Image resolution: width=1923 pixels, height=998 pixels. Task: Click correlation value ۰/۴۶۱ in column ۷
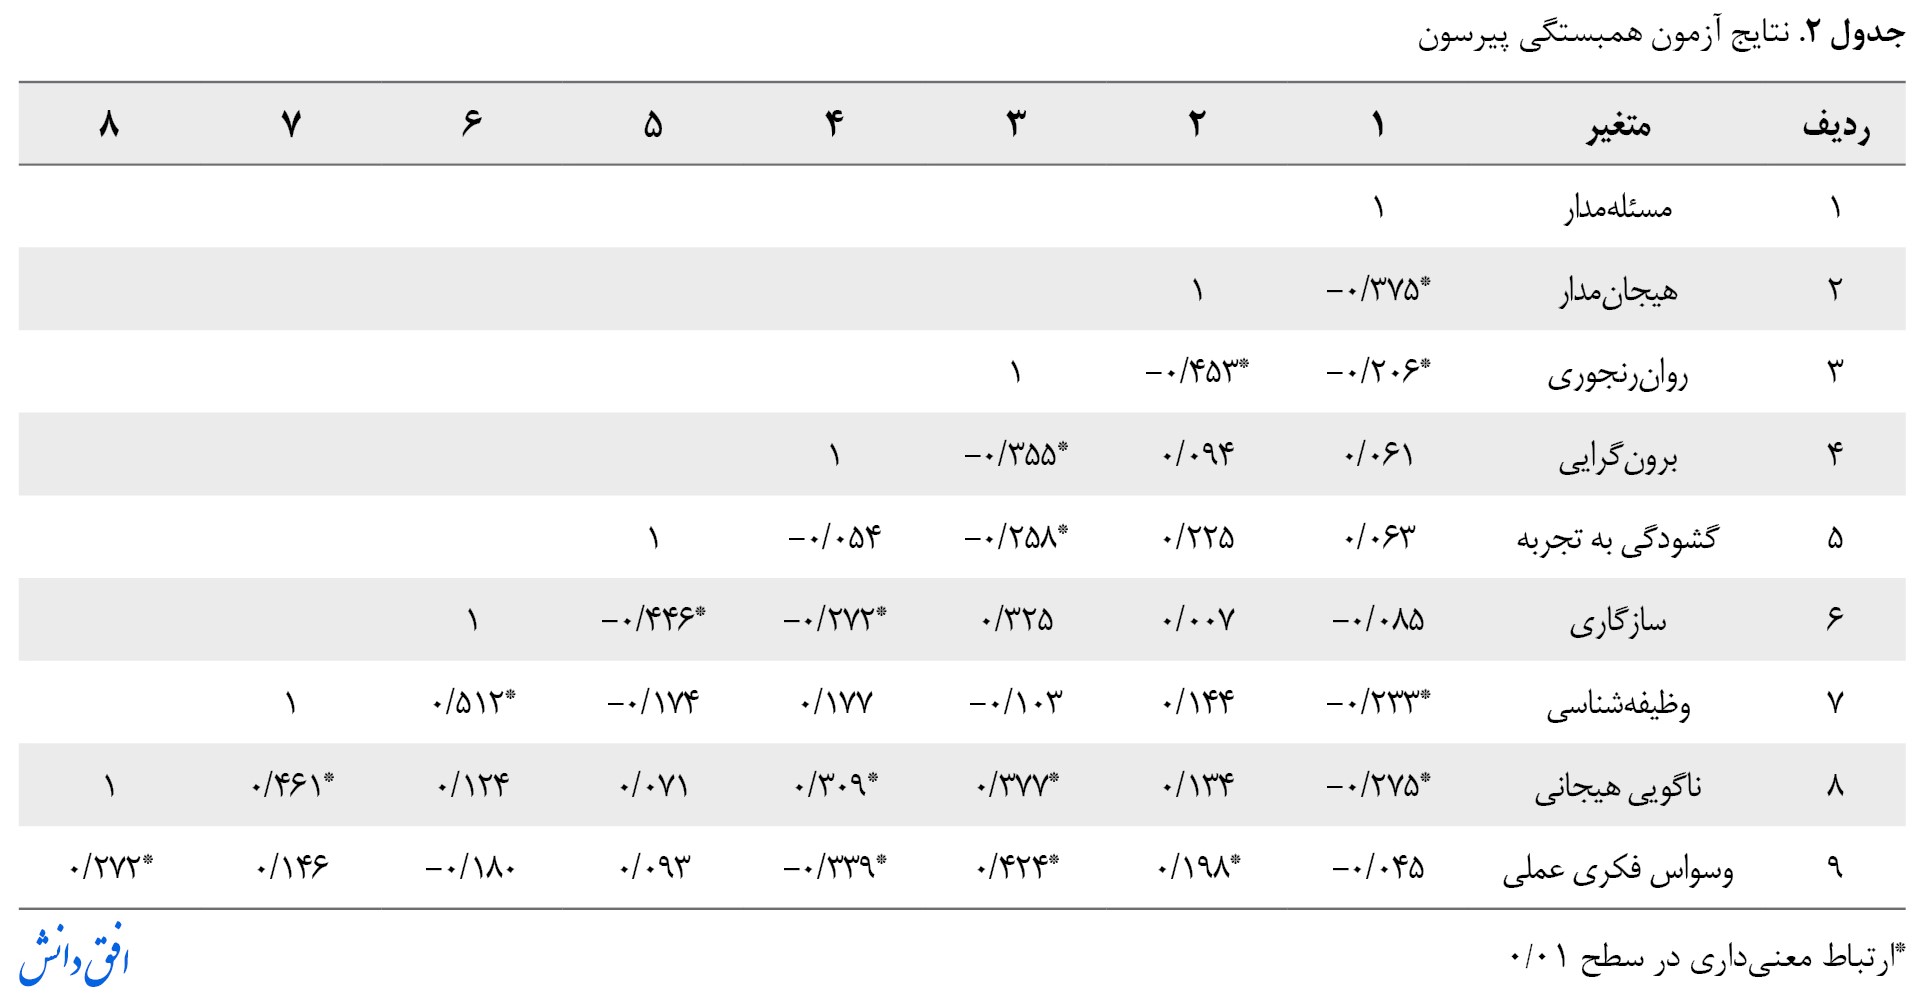pyautogui.click(x=292, y=785)
